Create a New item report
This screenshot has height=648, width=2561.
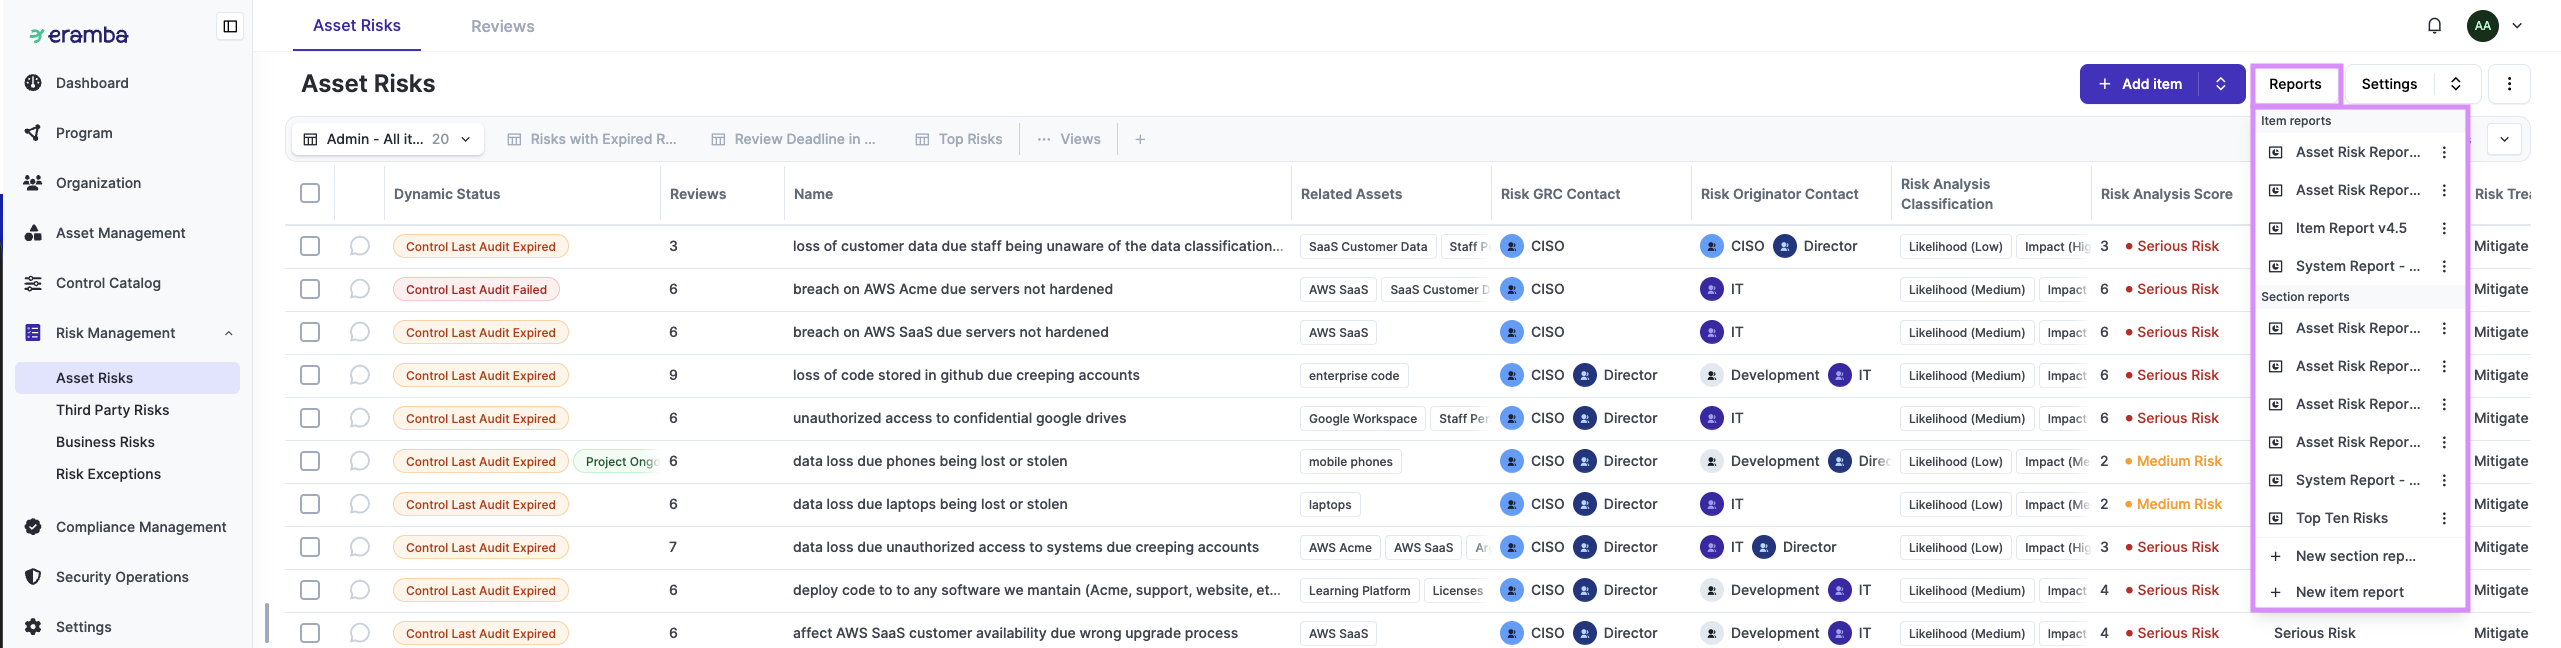click(x=2349, y=592)
